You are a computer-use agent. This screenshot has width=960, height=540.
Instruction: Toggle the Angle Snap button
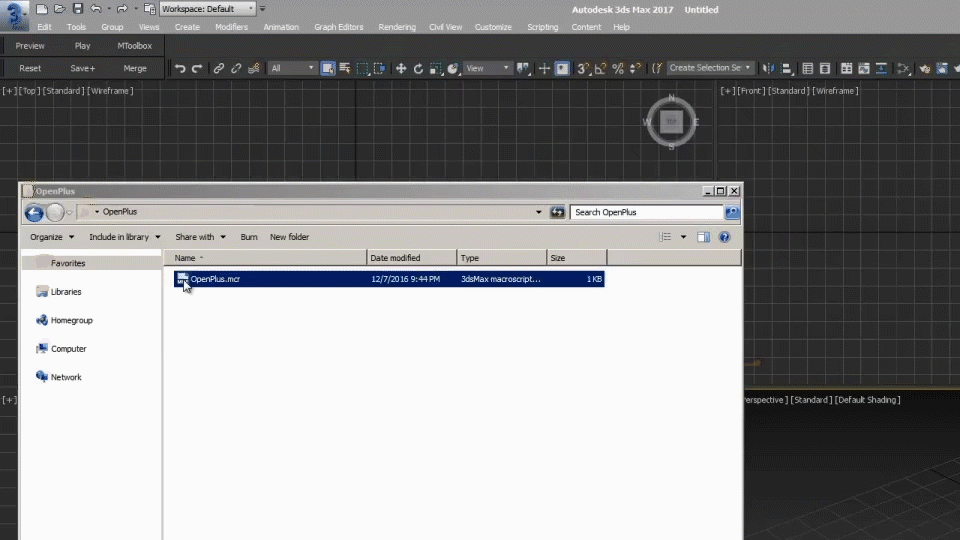[601, 69]
